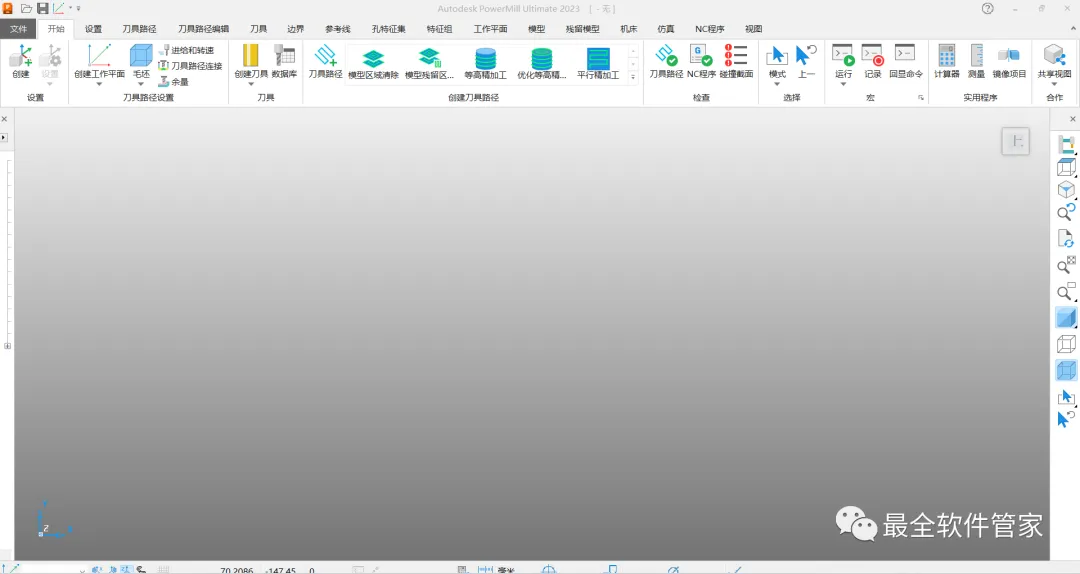This screenshot has width=1080, height=574.
Task: Select 优化等高精 strategy
Action: tap(542, 63)
